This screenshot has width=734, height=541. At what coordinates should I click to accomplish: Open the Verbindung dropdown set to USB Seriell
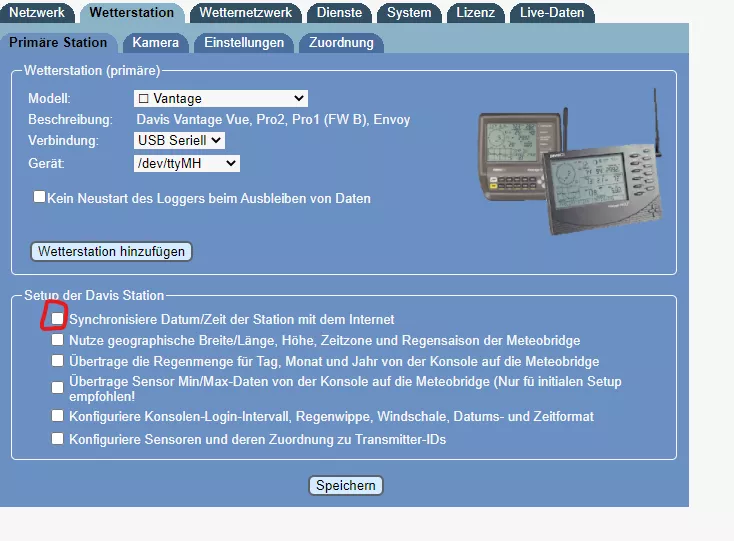[179, 140]
